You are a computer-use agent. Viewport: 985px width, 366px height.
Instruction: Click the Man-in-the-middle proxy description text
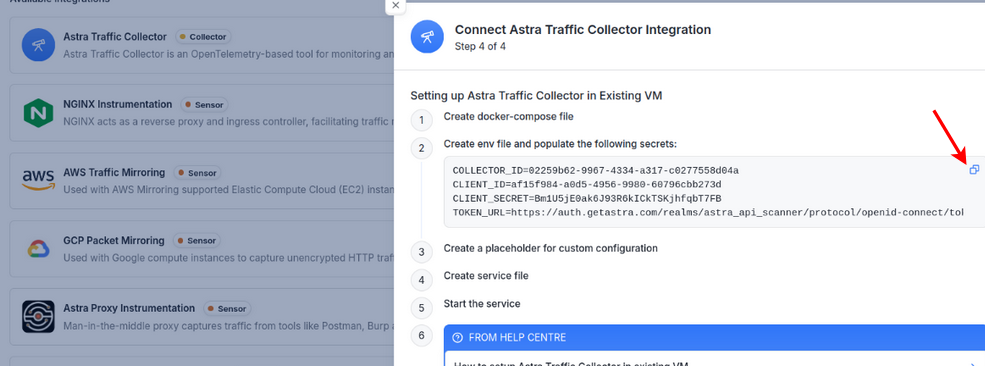(x=229, y=326)
